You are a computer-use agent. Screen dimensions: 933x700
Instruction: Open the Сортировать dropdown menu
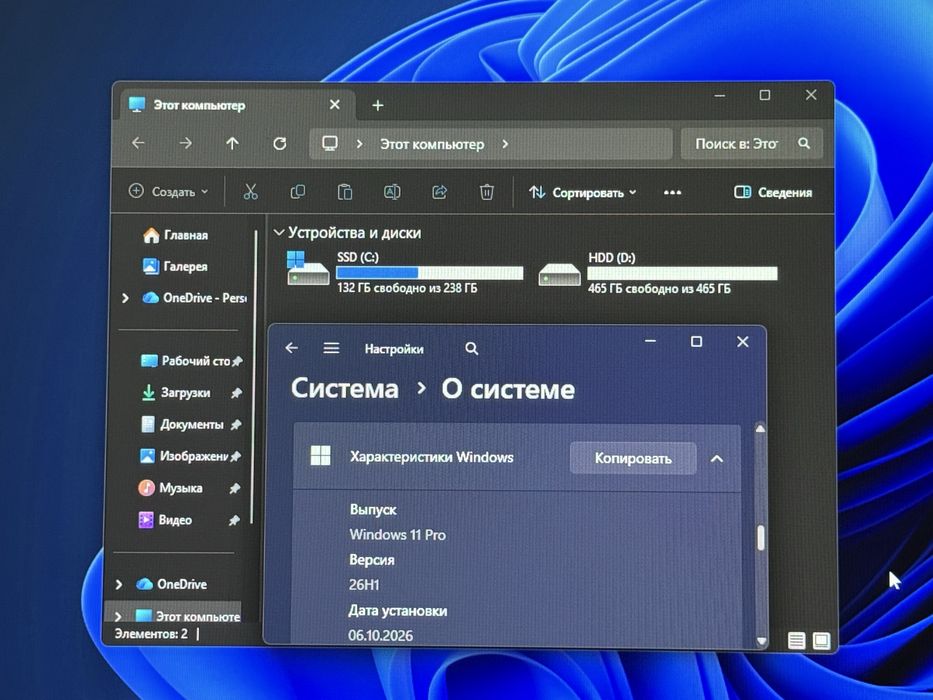click(583, 192)
